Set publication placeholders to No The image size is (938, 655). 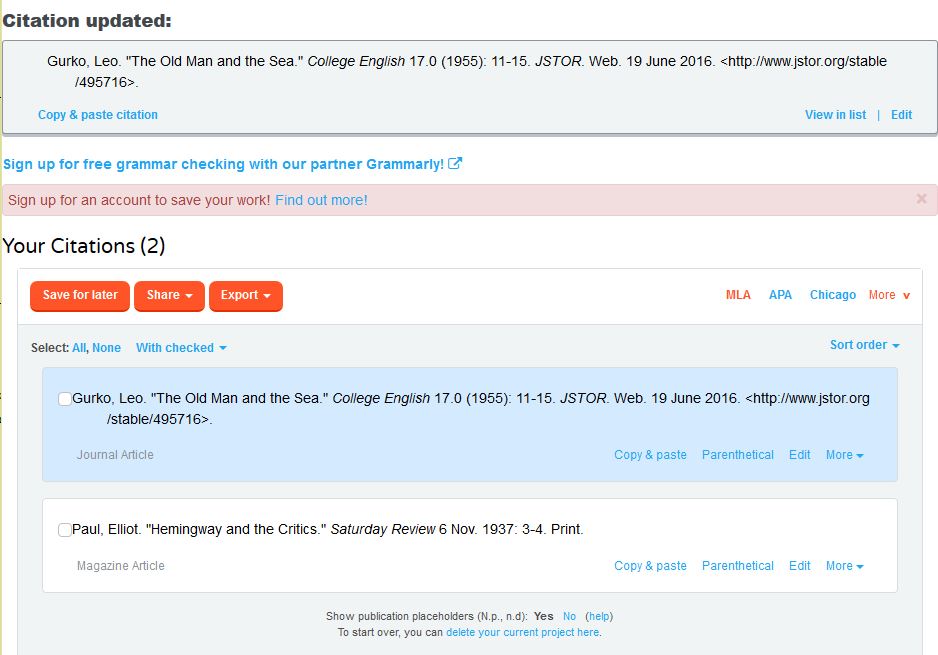coord(569,617)
